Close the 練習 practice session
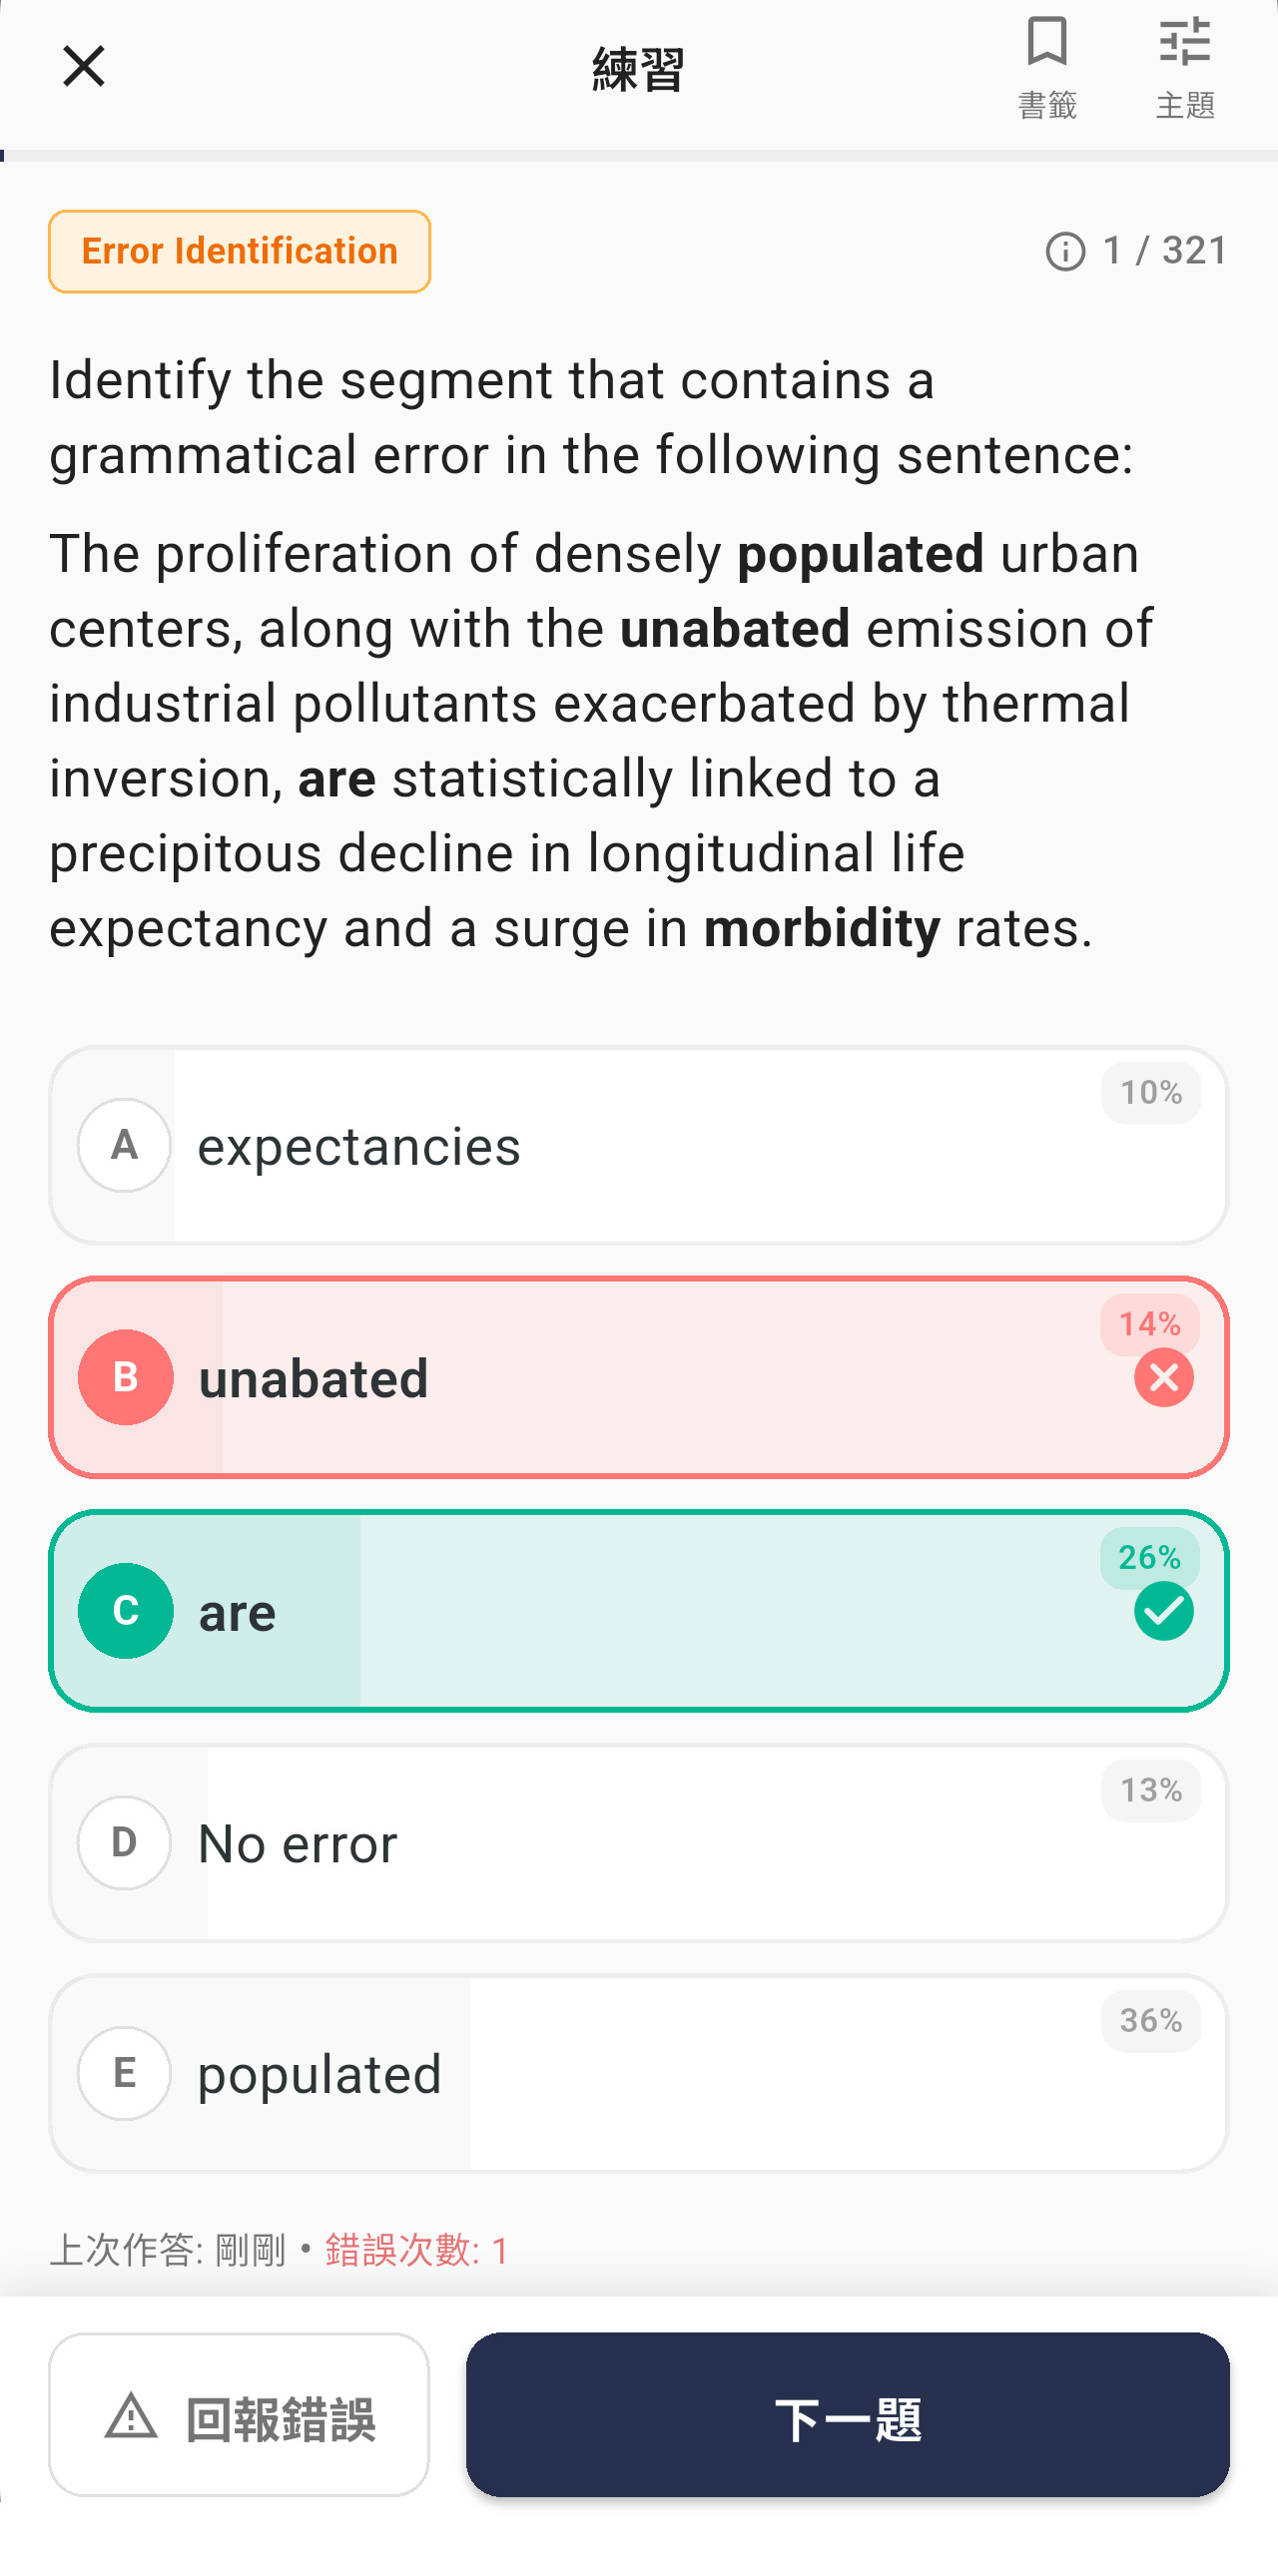 83,66
